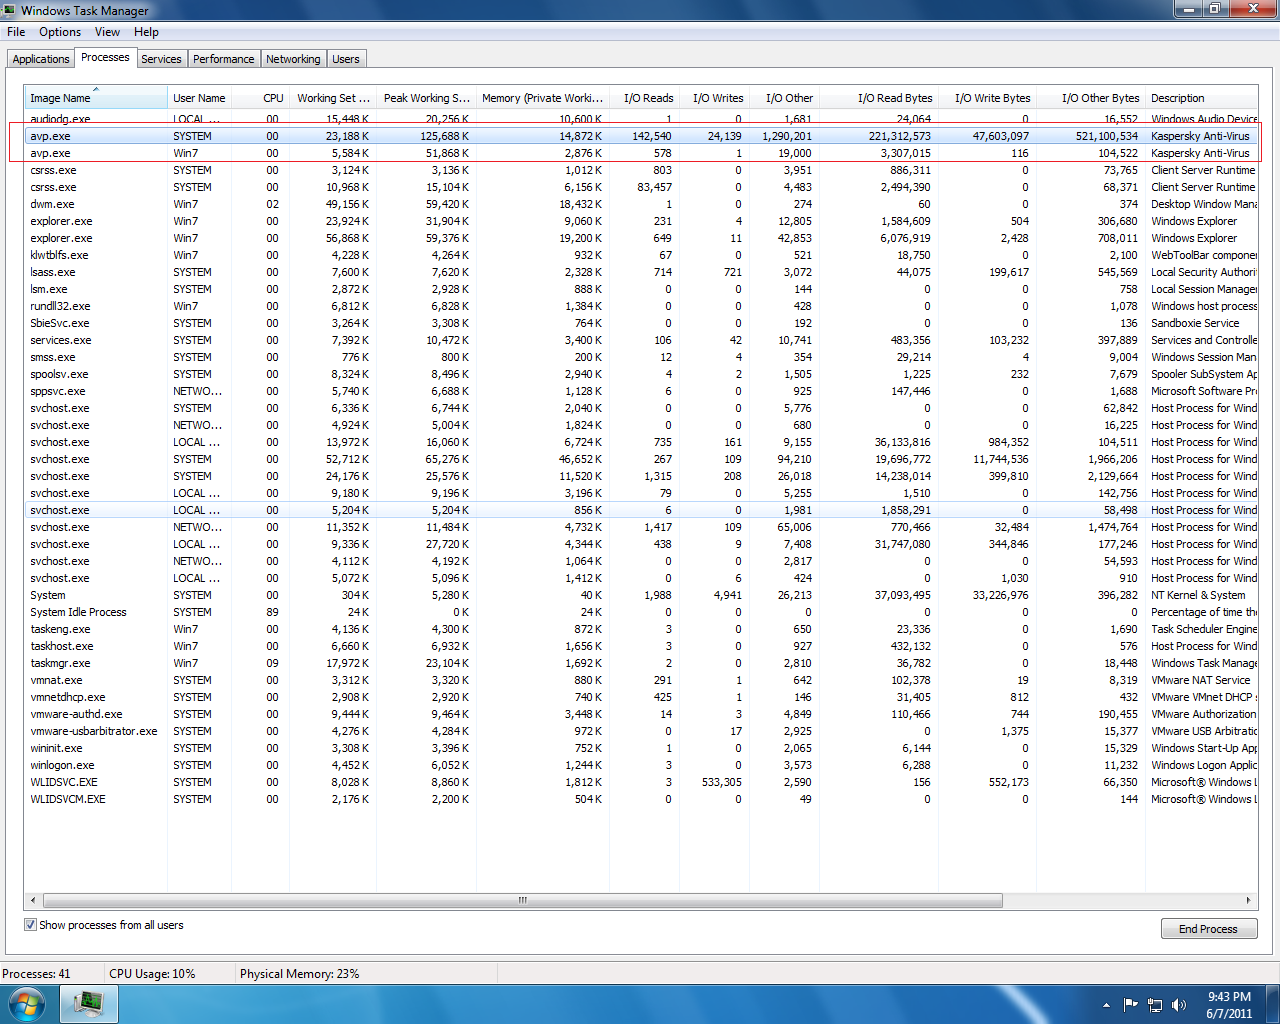
Task: Select the vmnat.exe process
Action: pos(641,680)
